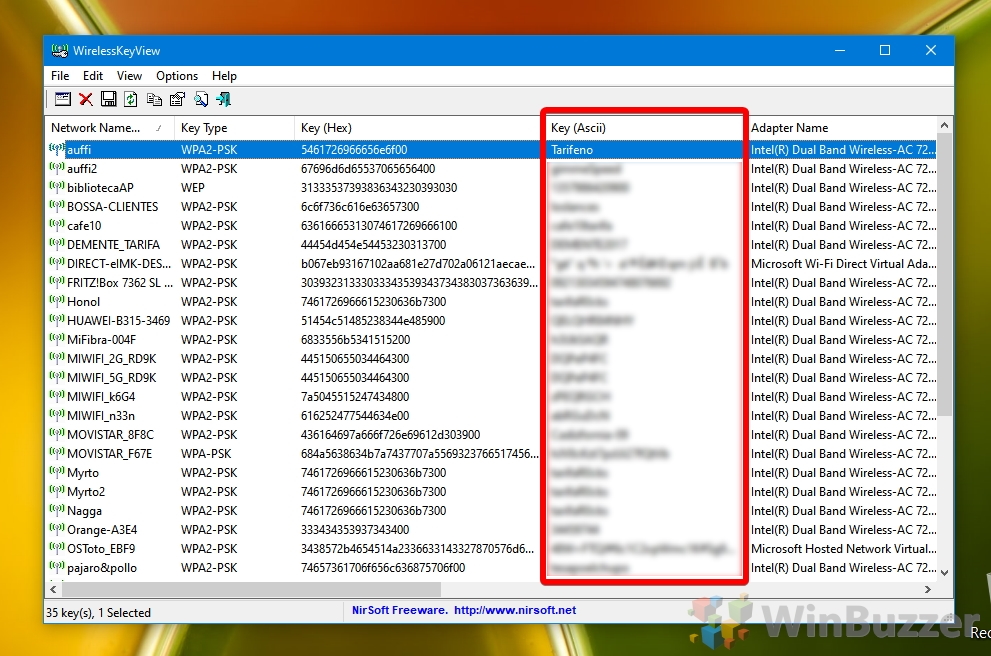Click the first toolbar icon showing a key window
The width and height of the screenshot is (991, 656).
63,99
